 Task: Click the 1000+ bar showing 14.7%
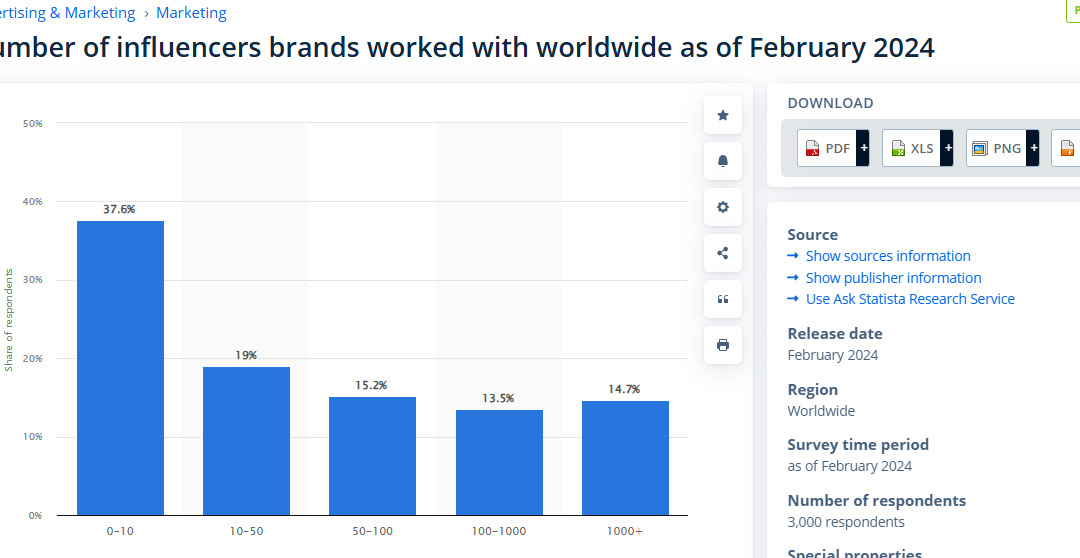(625, 457)
